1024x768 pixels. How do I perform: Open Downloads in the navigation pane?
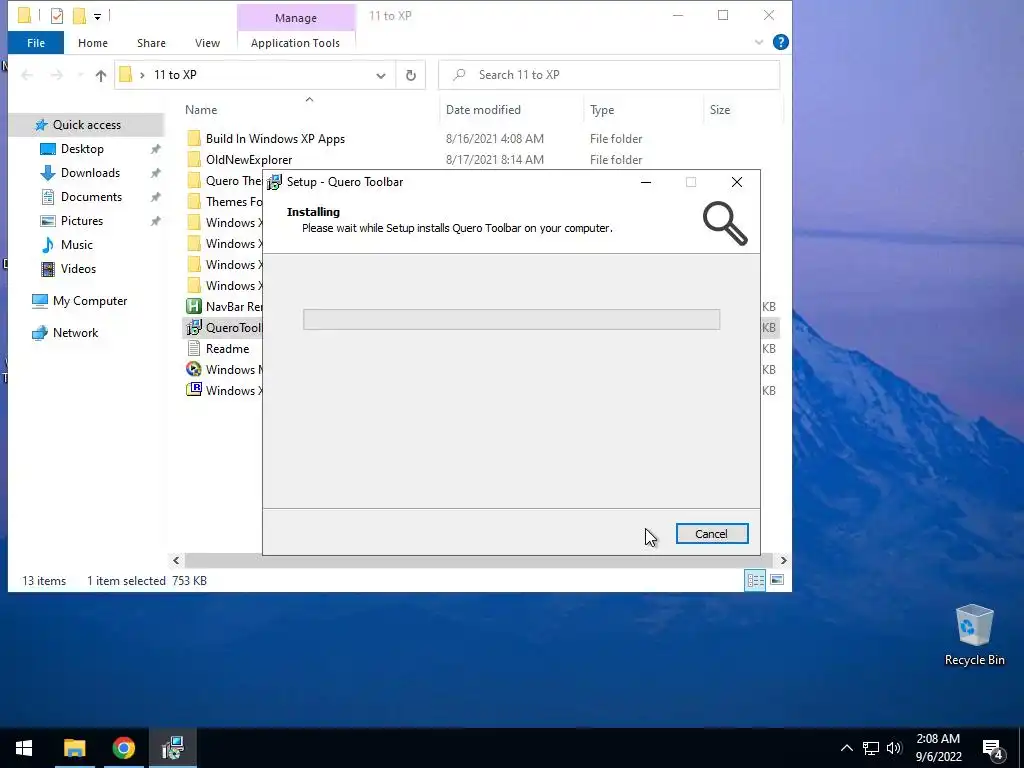90,173
